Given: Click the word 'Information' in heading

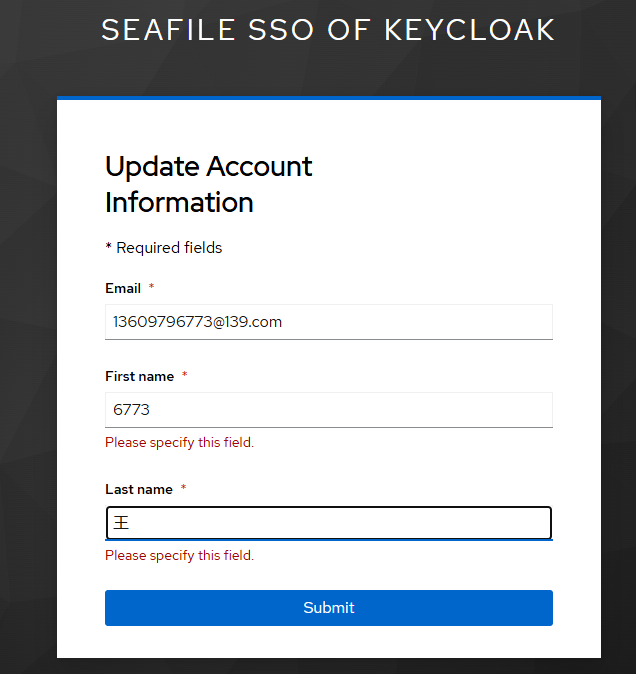Looking at the screenshot, I should click(x=179, y=202).
